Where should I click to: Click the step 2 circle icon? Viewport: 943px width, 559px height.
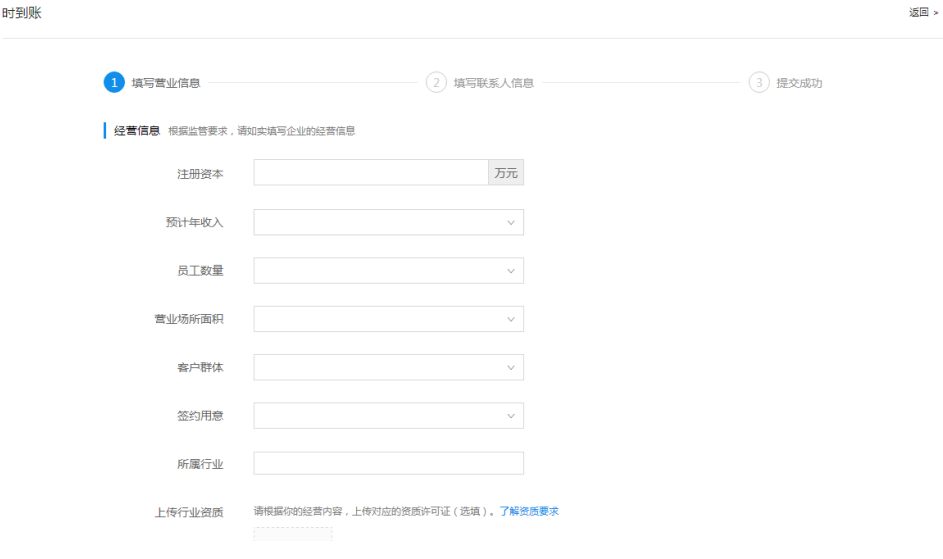pyautogui.click(x=436, y=83)
